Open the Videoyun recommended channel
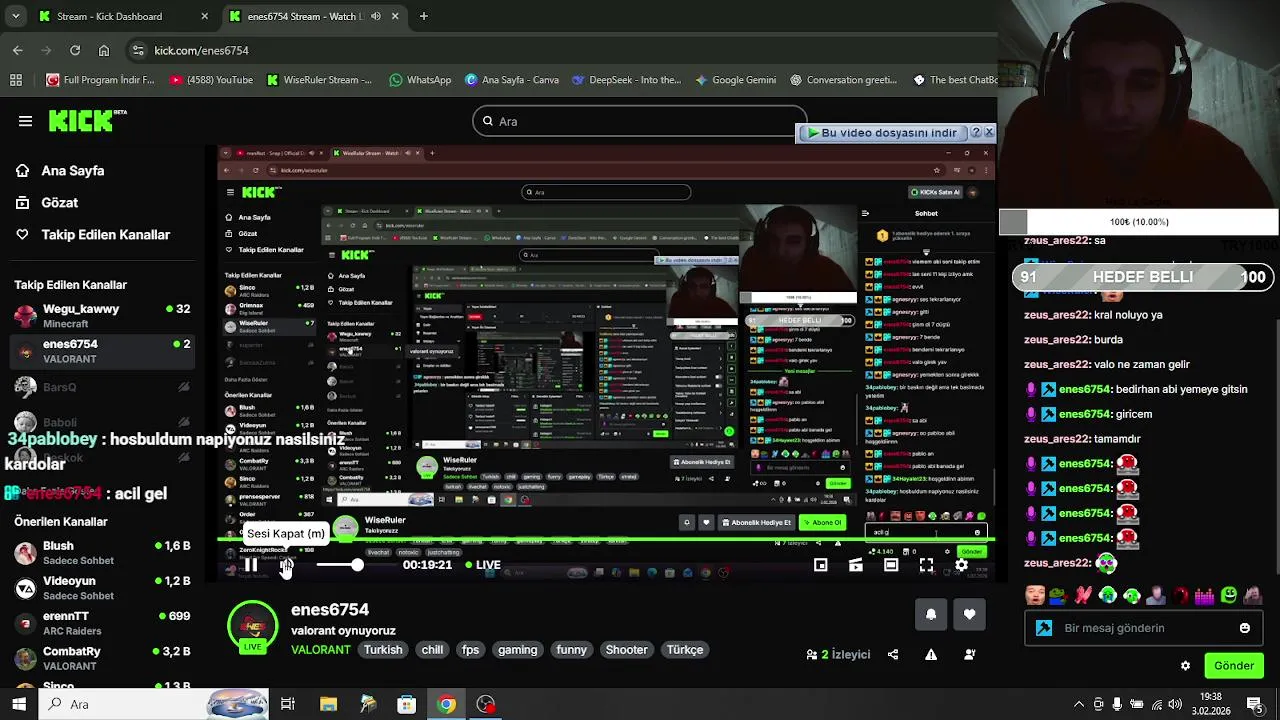Image resolution: width=1280 pixels, height=720 pixels. [100, 588]
